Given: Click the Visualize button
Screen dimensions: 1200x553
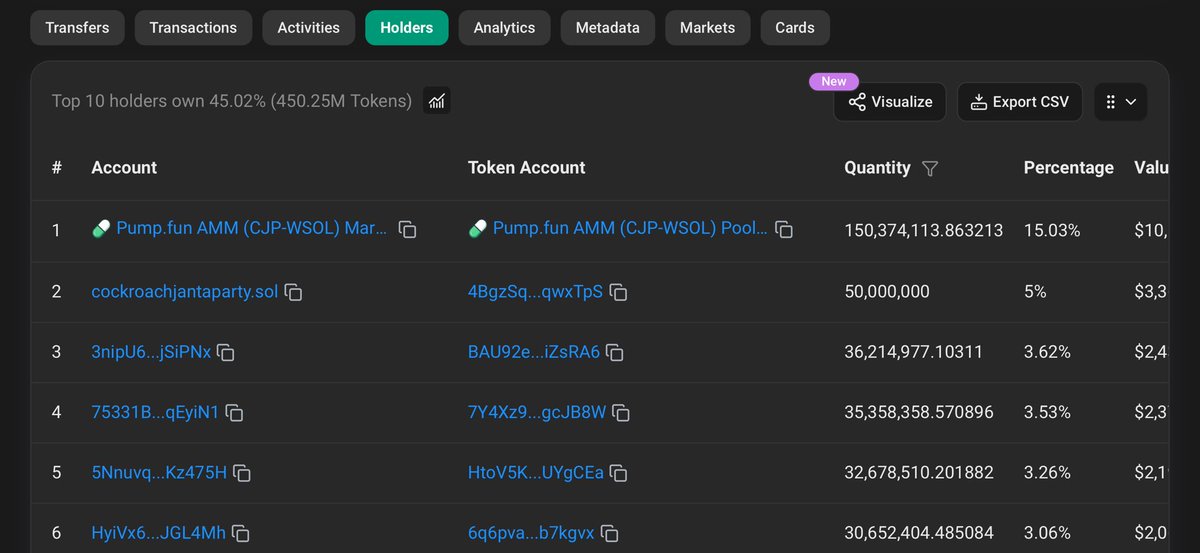Looking at the screenshot, I should pyautogui.click(x=890, y=102).
